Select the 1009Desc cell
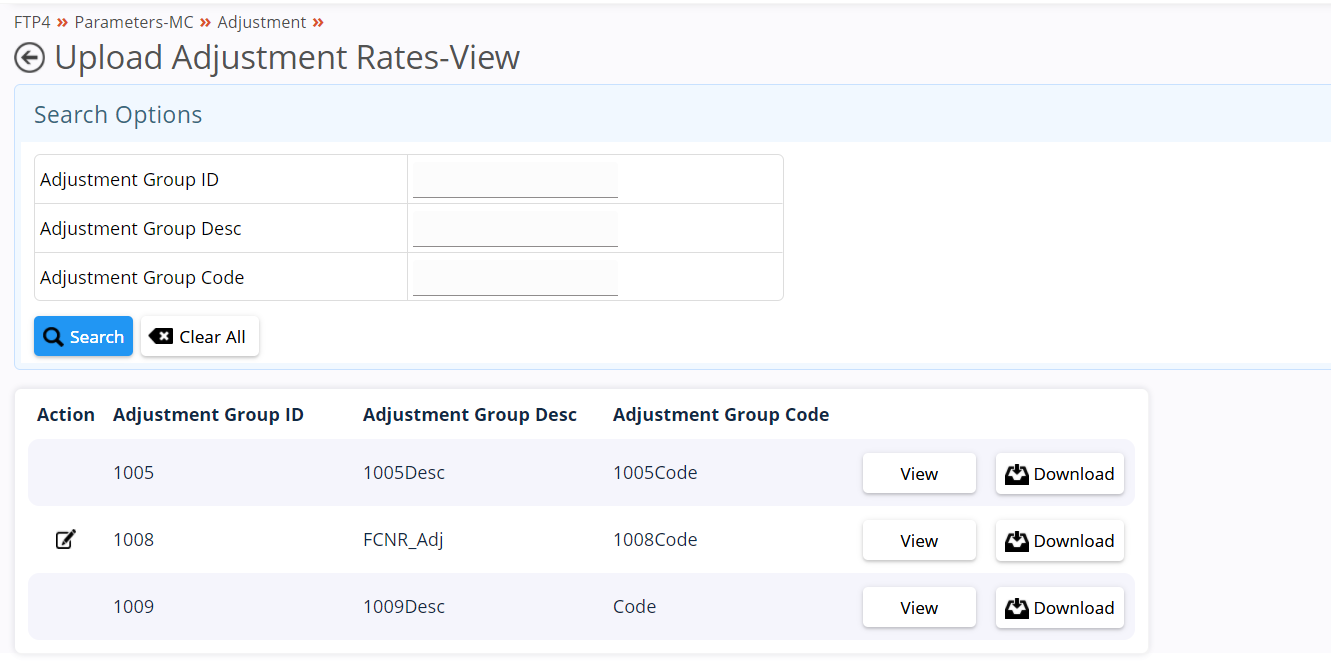The image size is (1331, 670). (404, 607)
